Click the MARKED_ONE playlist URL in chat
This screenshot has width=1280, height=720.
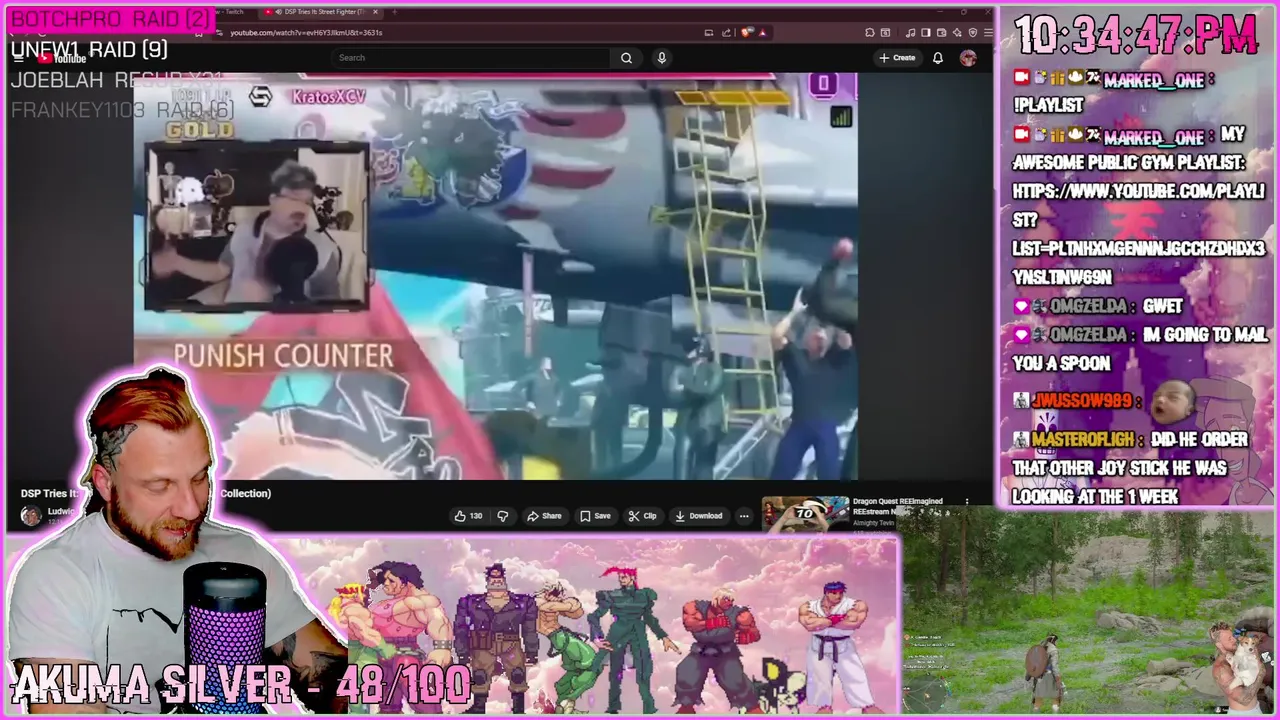tap(1138, 233)
